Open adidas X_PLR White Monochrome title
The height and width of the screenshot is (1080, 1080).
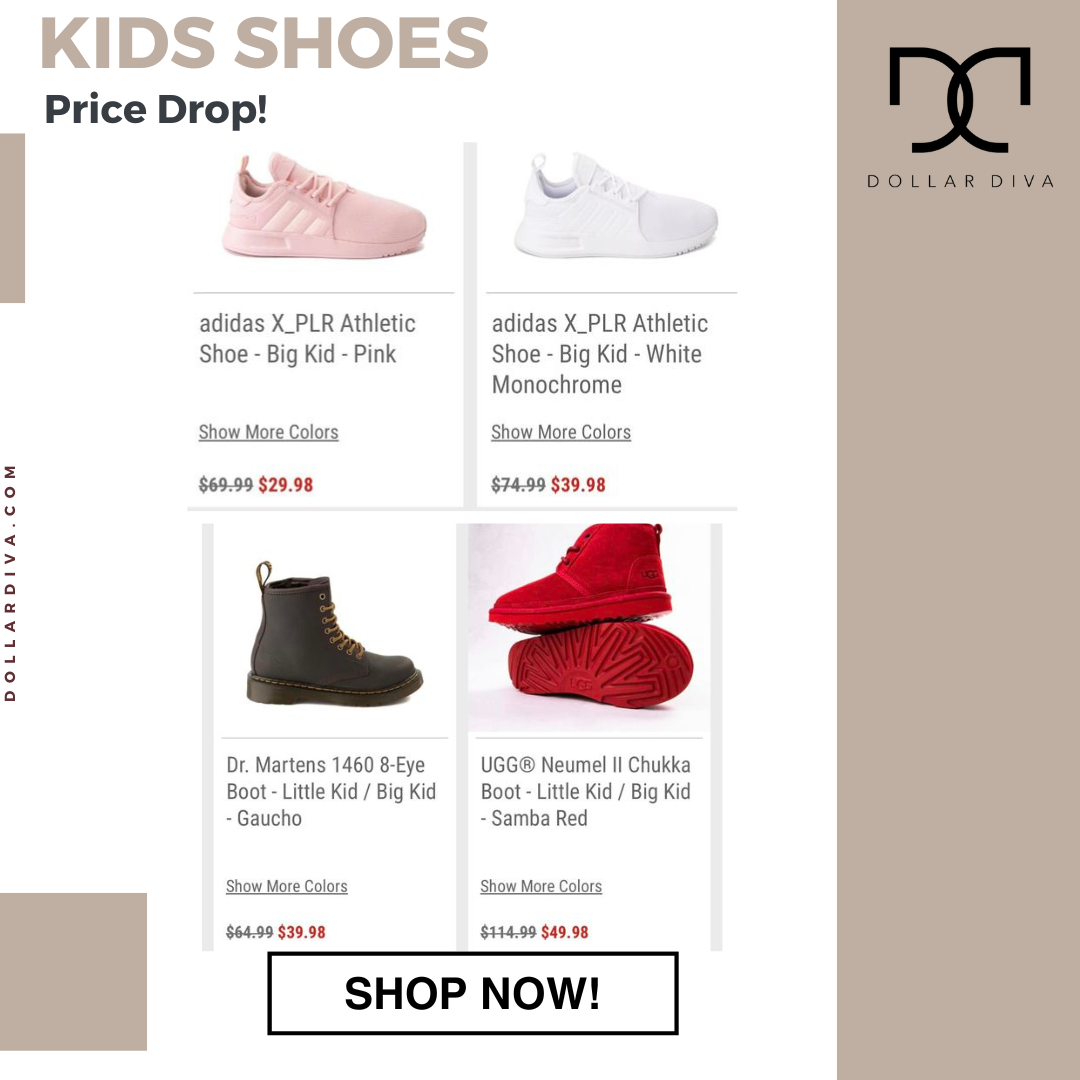pos(600,353)
